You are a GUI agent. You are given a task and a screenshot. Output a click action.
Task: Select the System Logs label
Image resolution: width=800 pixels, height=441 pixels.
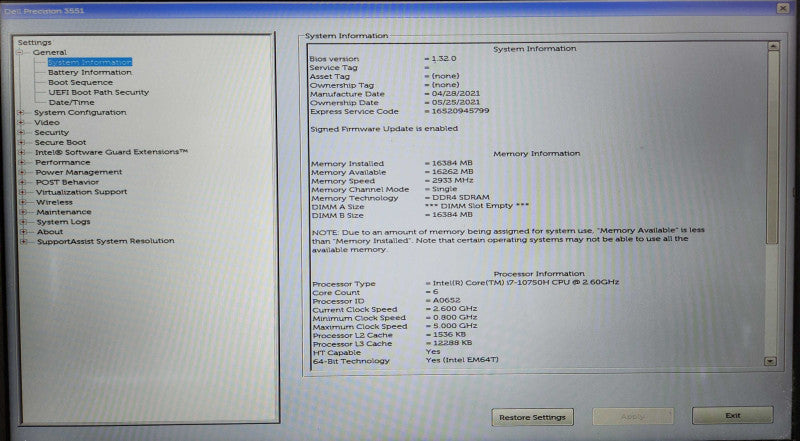coord(63,222)
